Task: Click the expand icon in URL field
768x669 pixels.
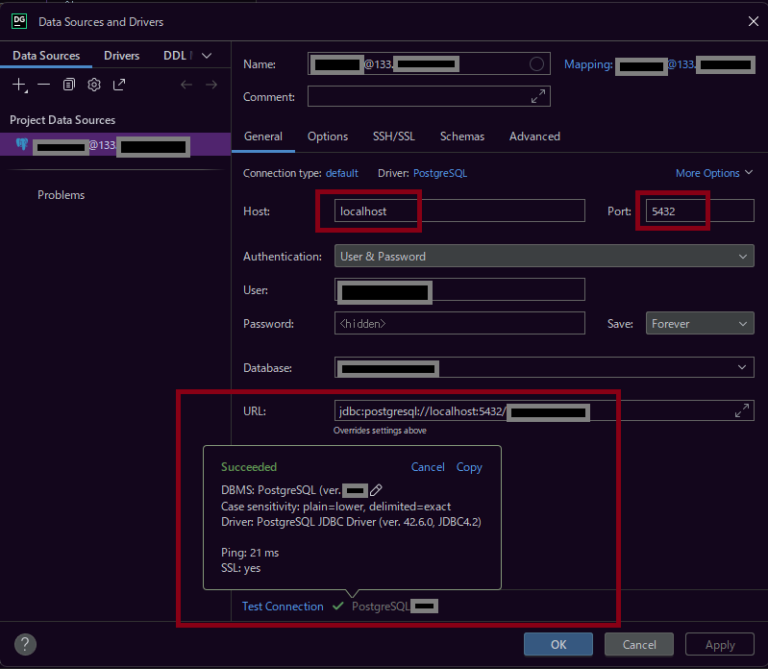Action: tap(741, 411)
